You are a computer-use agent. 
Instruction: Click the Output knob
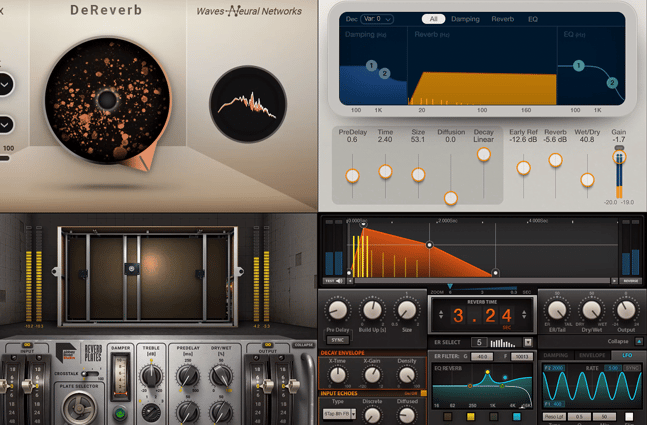(x=626, y=310)
